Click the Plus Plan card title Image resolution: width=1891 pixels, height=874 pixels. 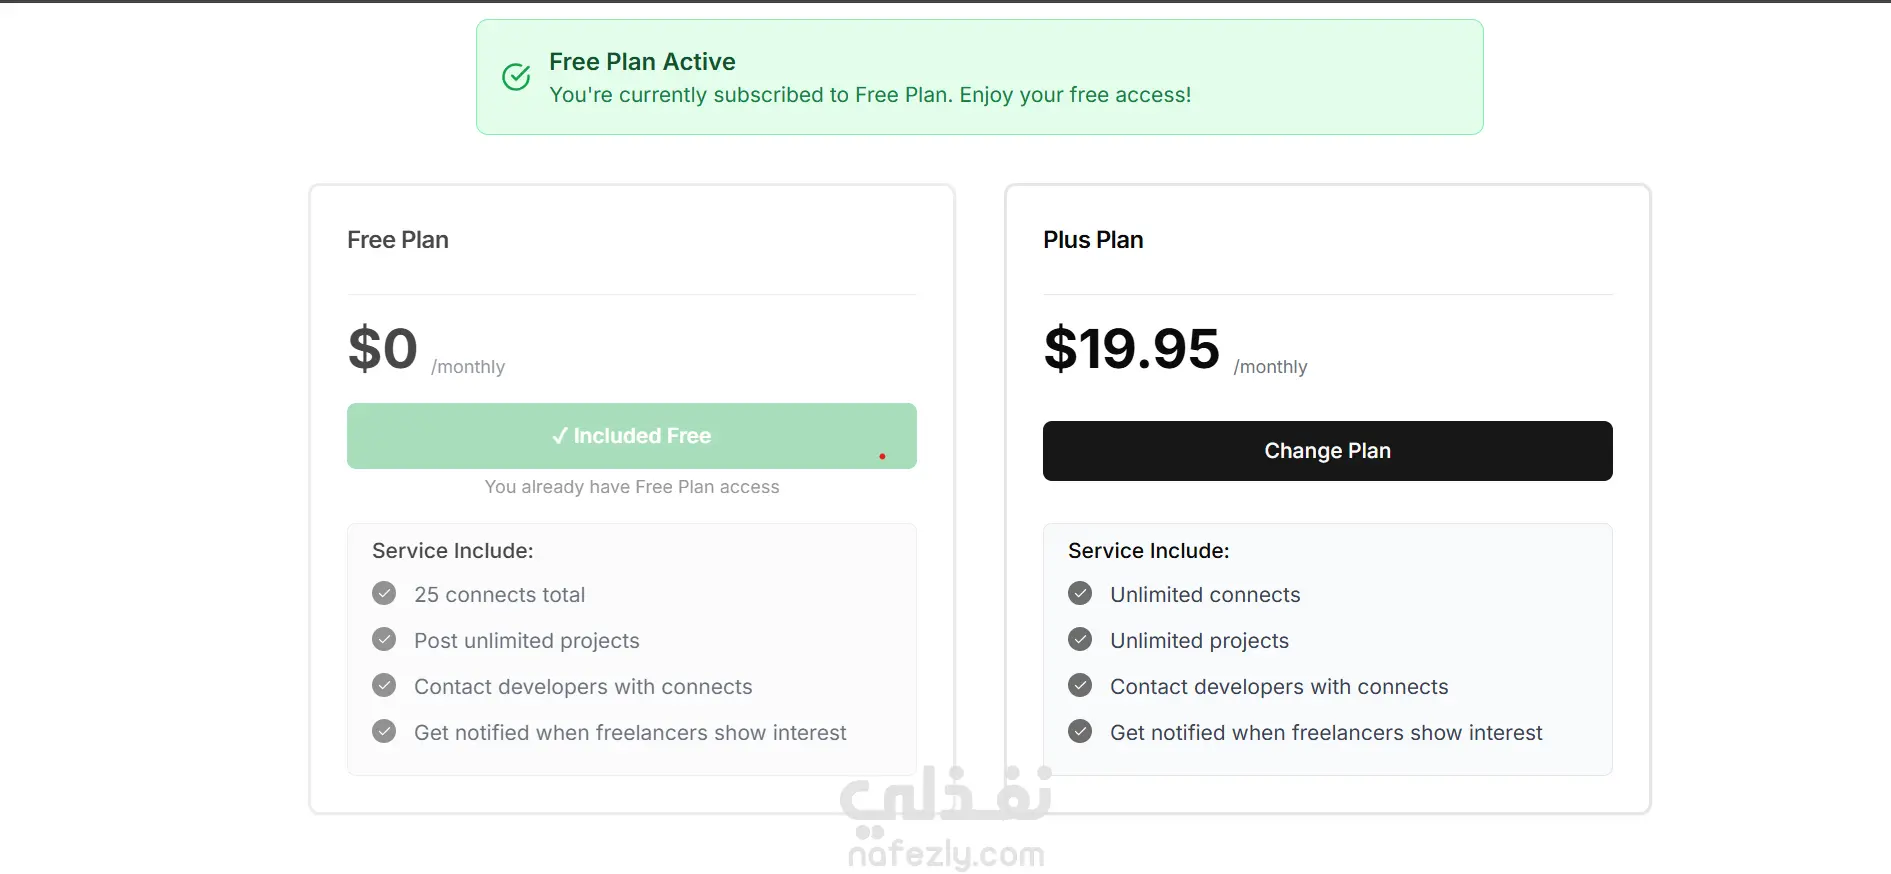click(x=1093, y=240)
